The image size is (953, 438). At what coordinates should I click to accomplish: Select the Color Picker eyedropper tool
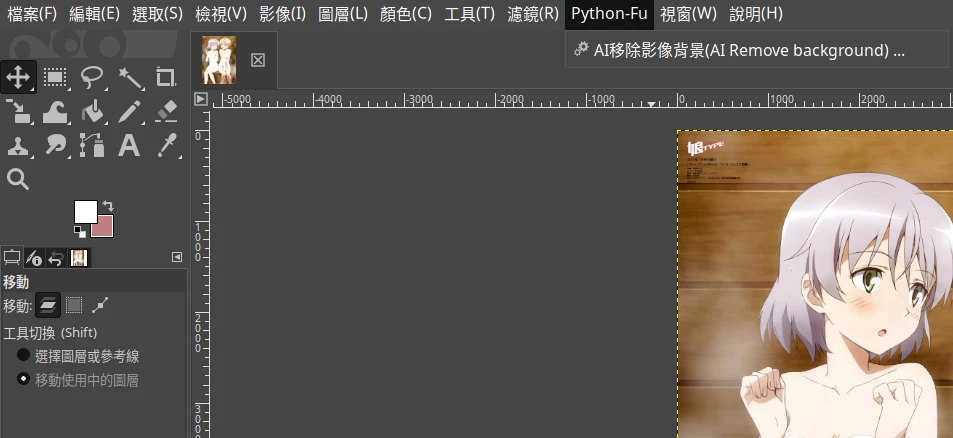coord(166,146)
